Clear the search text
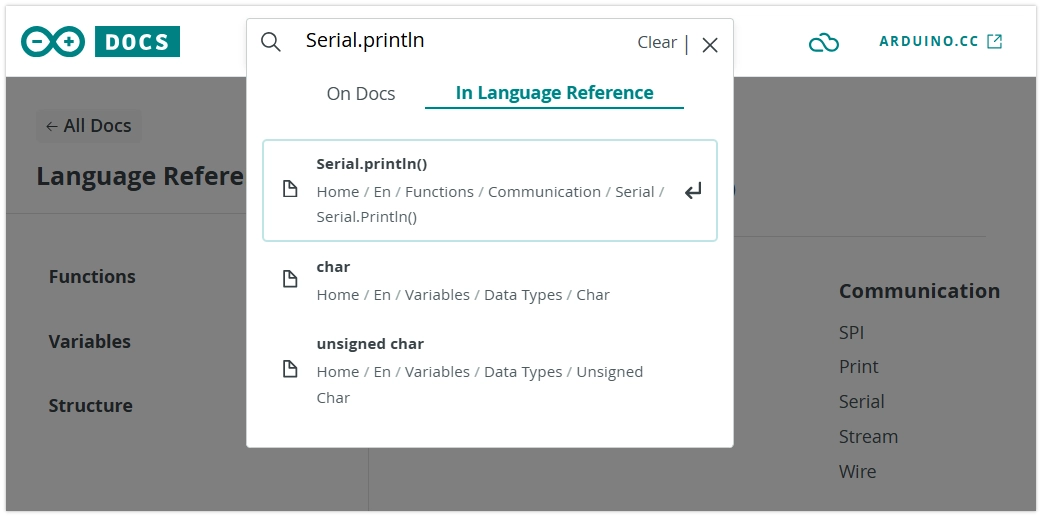This screenshot has width=1042, height=517. pos(656,42)
